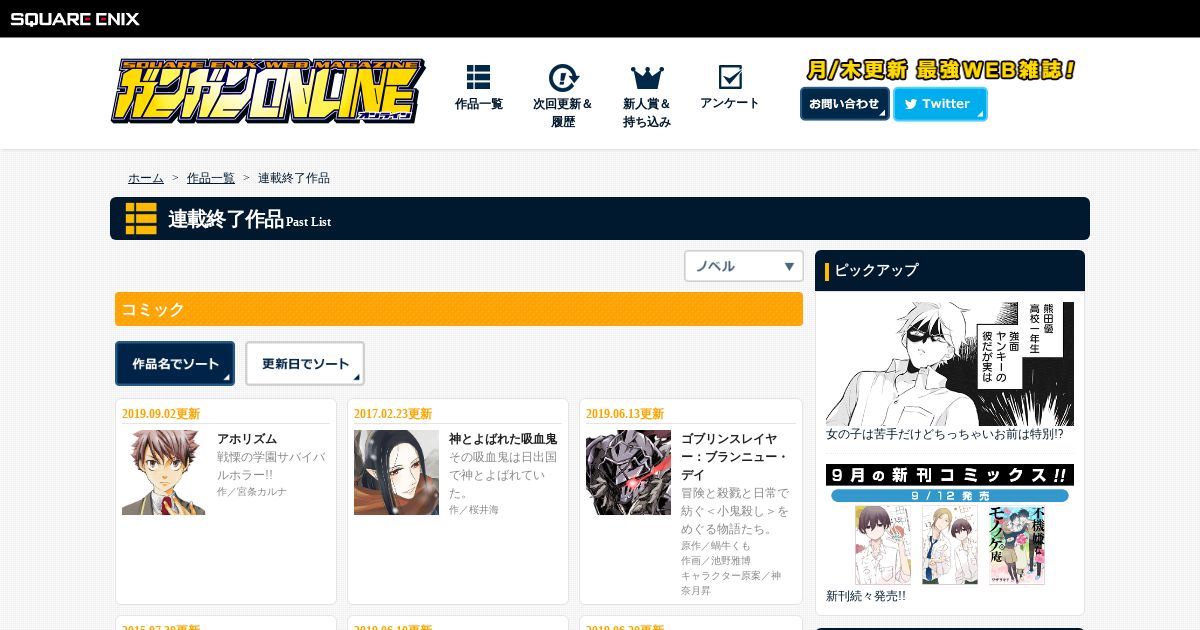The height and width of the screenshot is (630, 1200).
Task: Open 9月の新刊コミックス banner
Action: pos(950,525)
